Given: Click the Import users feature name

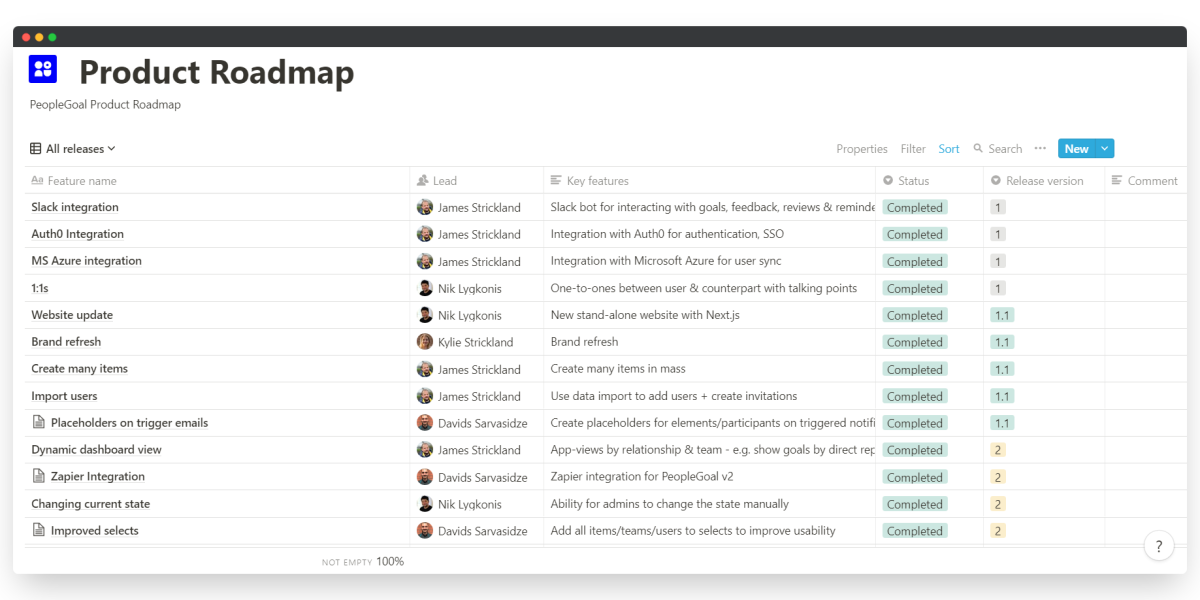Looking at the screenshot, I should tap(64, 396).
